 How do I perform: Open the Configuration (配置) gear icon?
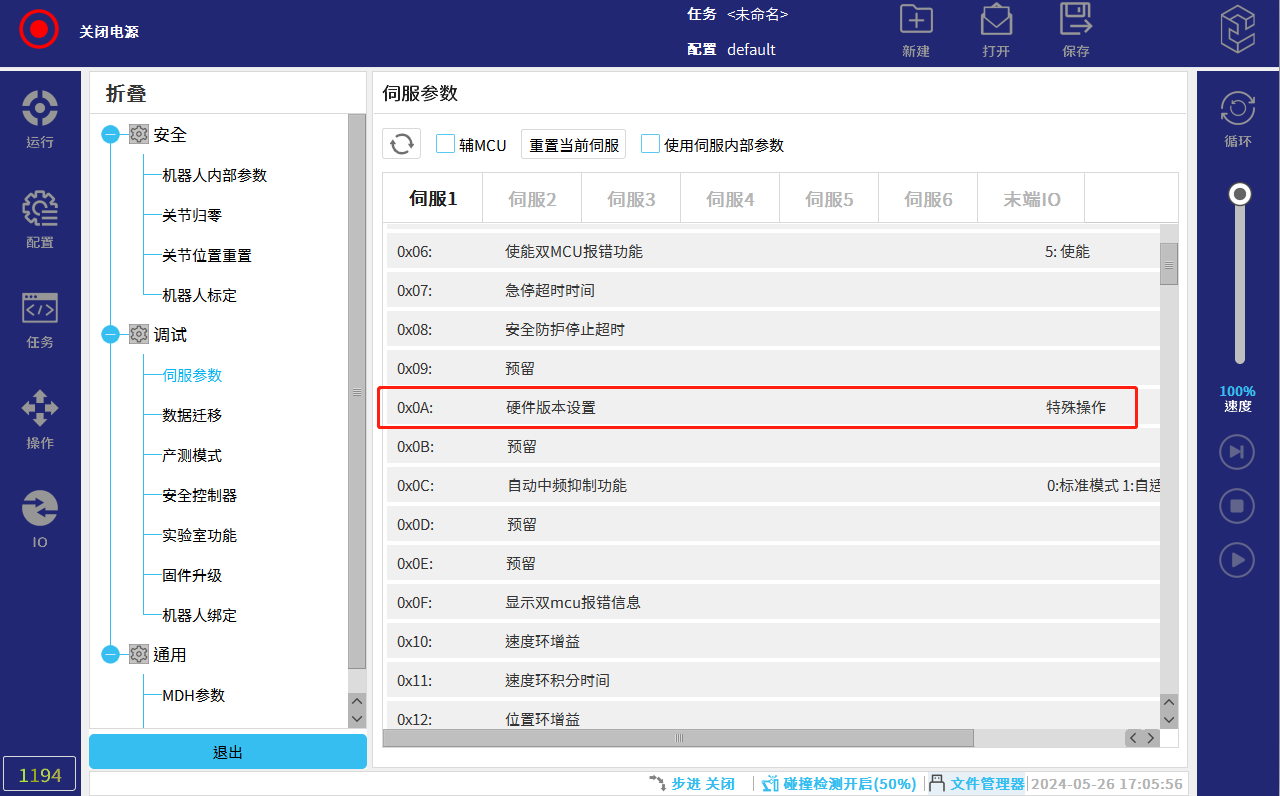point(40,208)
